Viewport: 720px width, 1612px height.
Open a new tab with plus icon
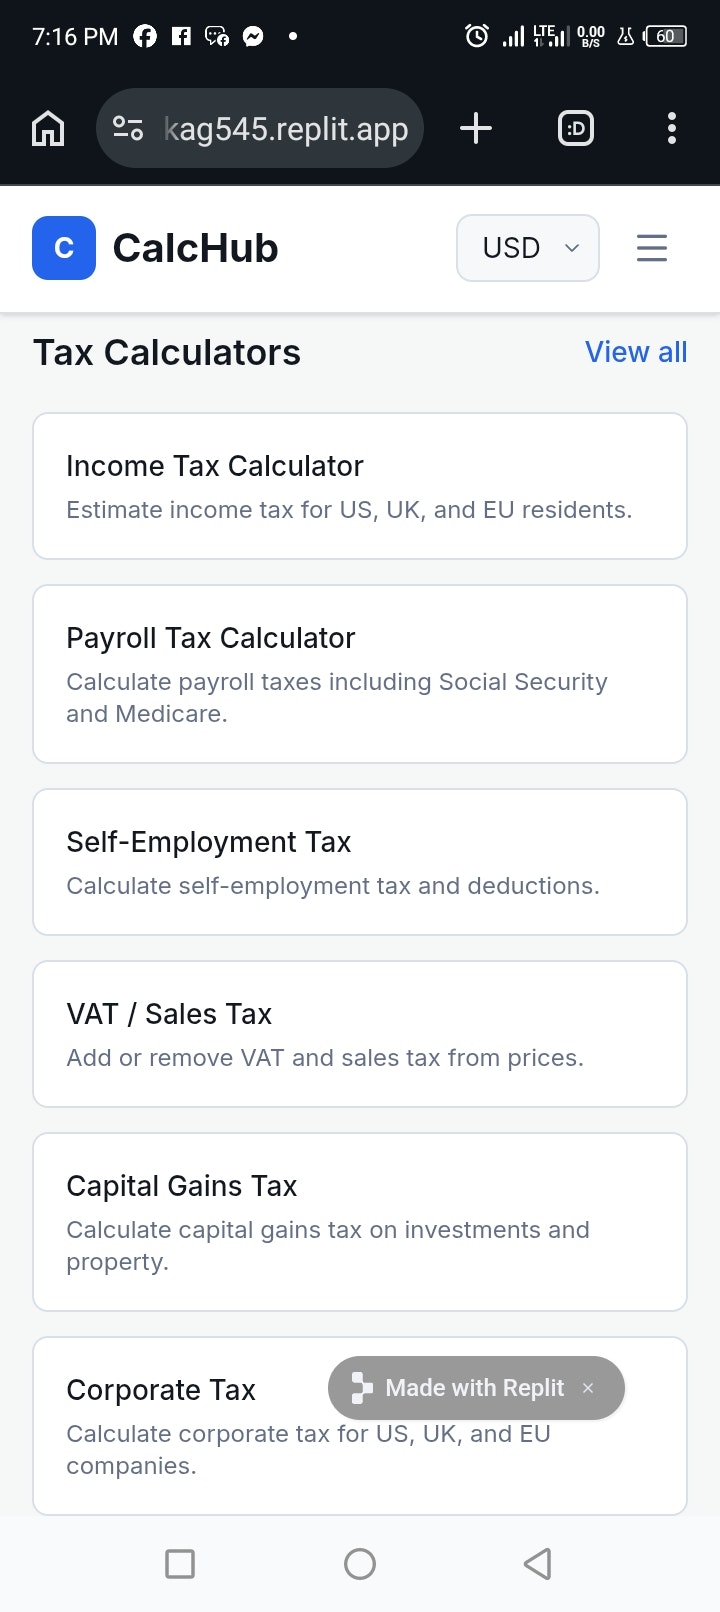[x=476, y=128]
